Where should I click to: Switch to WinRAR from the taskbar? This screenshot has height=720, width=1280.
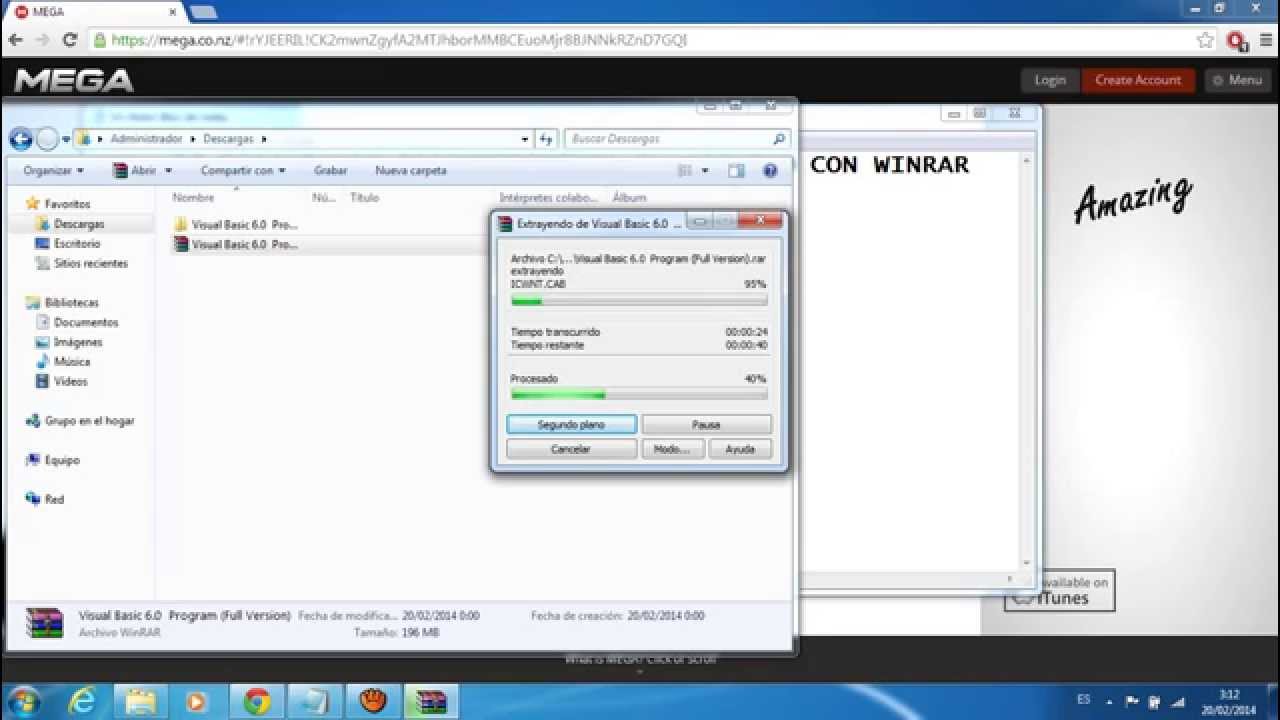click(x=431, y=701)
